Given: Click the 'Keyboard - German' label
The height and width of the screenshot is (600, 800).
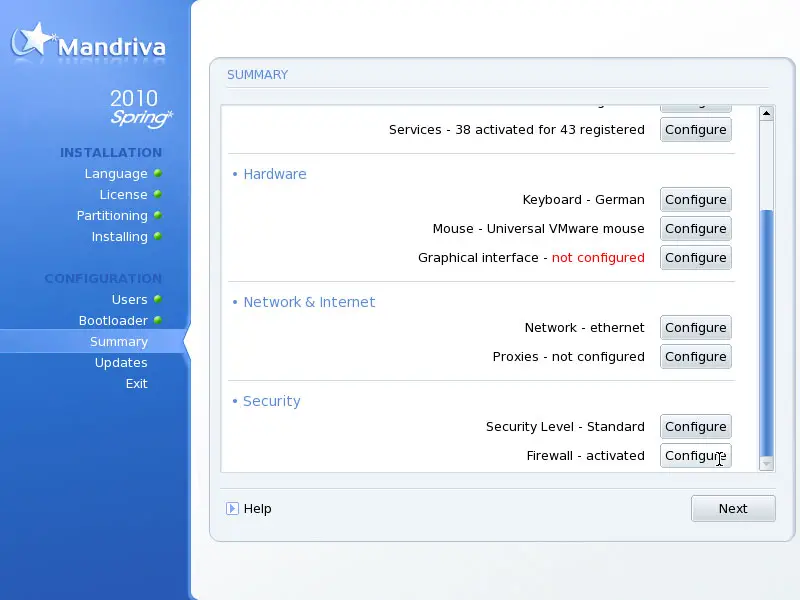Looking at the screenshot, I should [584, 199].
